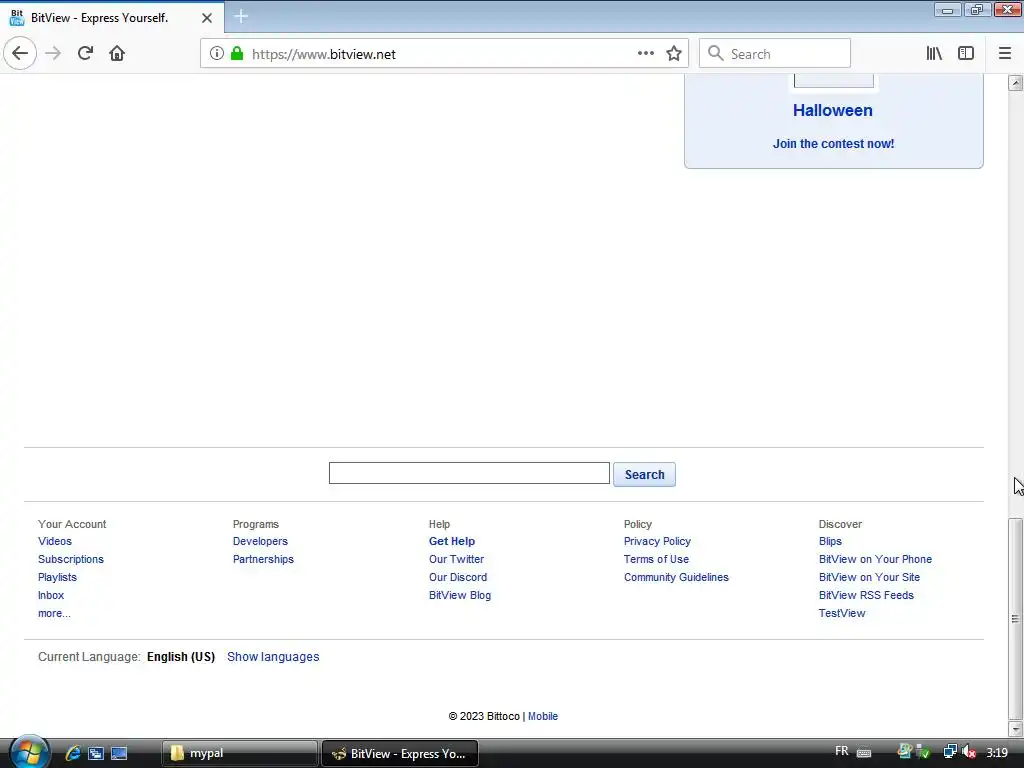Open Playlists link
Viewport: 1024px width, 768px height.
(57, 577)
